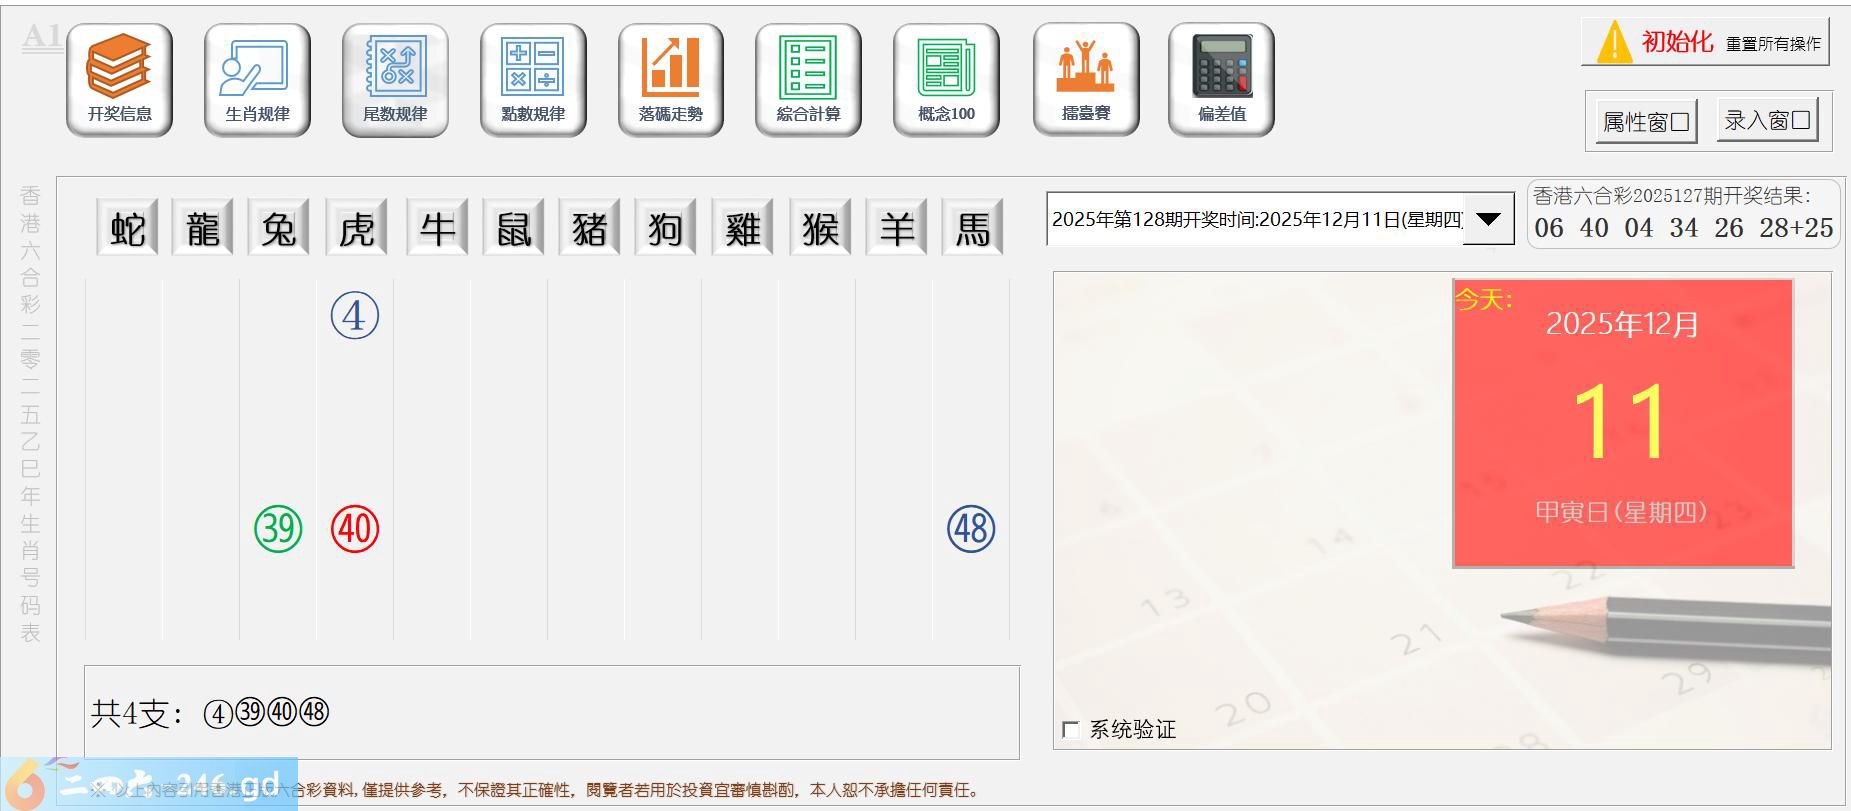The image size is (1851, 811).
Task: Toggle the 系统验证 checkbox
Action: [x=1071, y=730]
